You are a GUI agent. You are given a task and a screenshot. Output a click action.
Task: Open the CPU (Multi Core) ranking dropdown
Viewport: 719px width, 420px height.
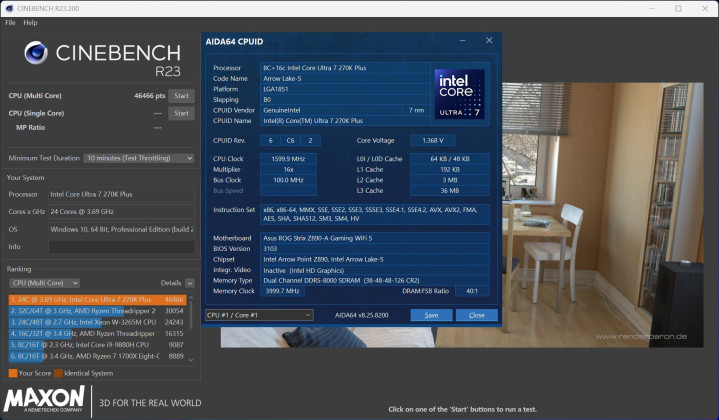45,283
